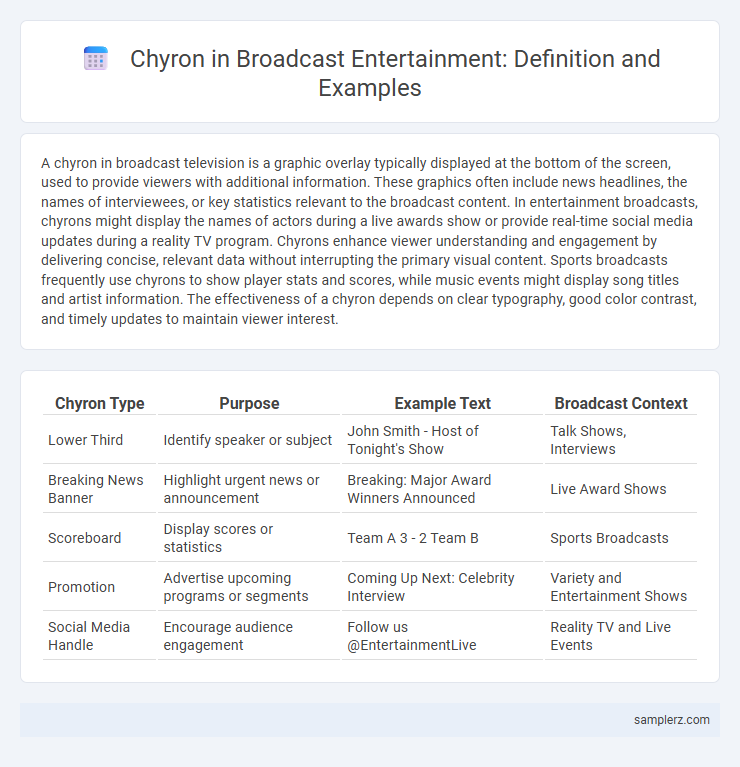Viewport: 740px width, 767px height.
Task: Select the 'Social Media Handle' cell
Action: pos(99,635)
